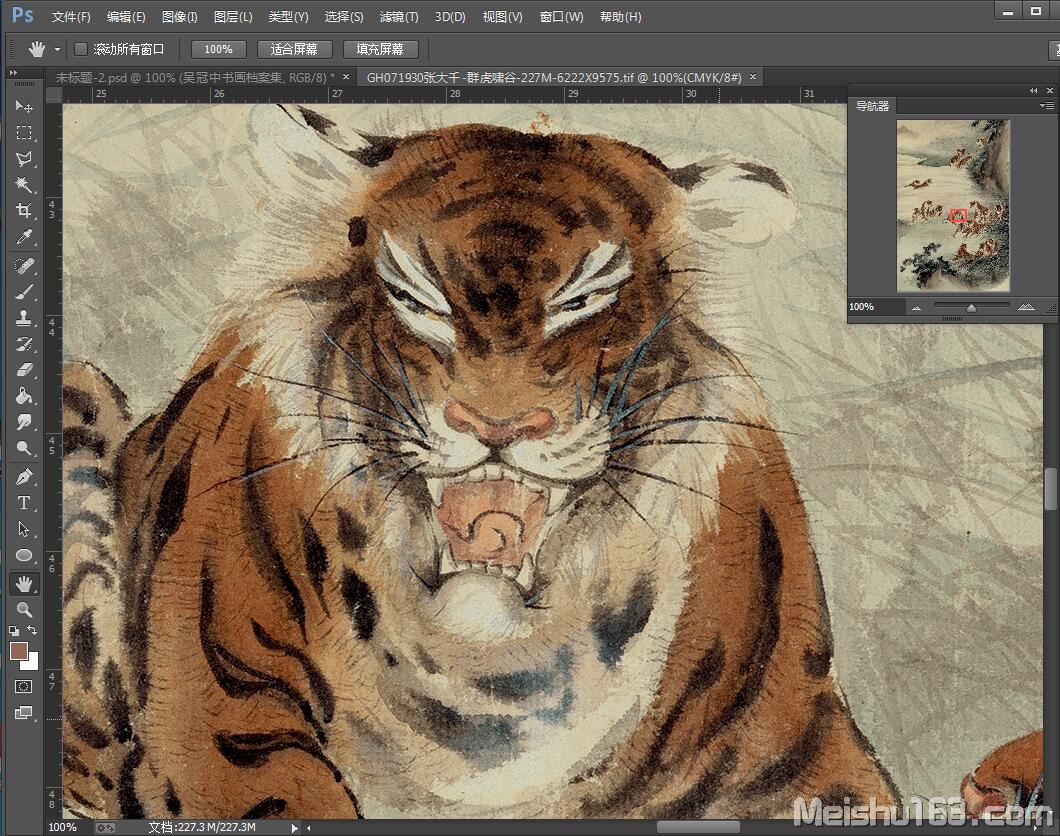
Task: Click the status bar zoom percentage field
Action: coord(63,827)
